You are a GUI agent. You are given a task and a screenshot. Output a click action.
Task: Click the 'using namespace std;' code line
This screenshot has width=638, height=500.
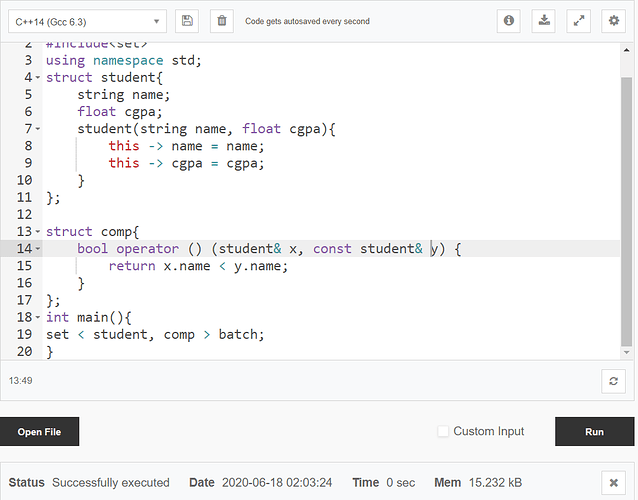[x=124, y=61]
